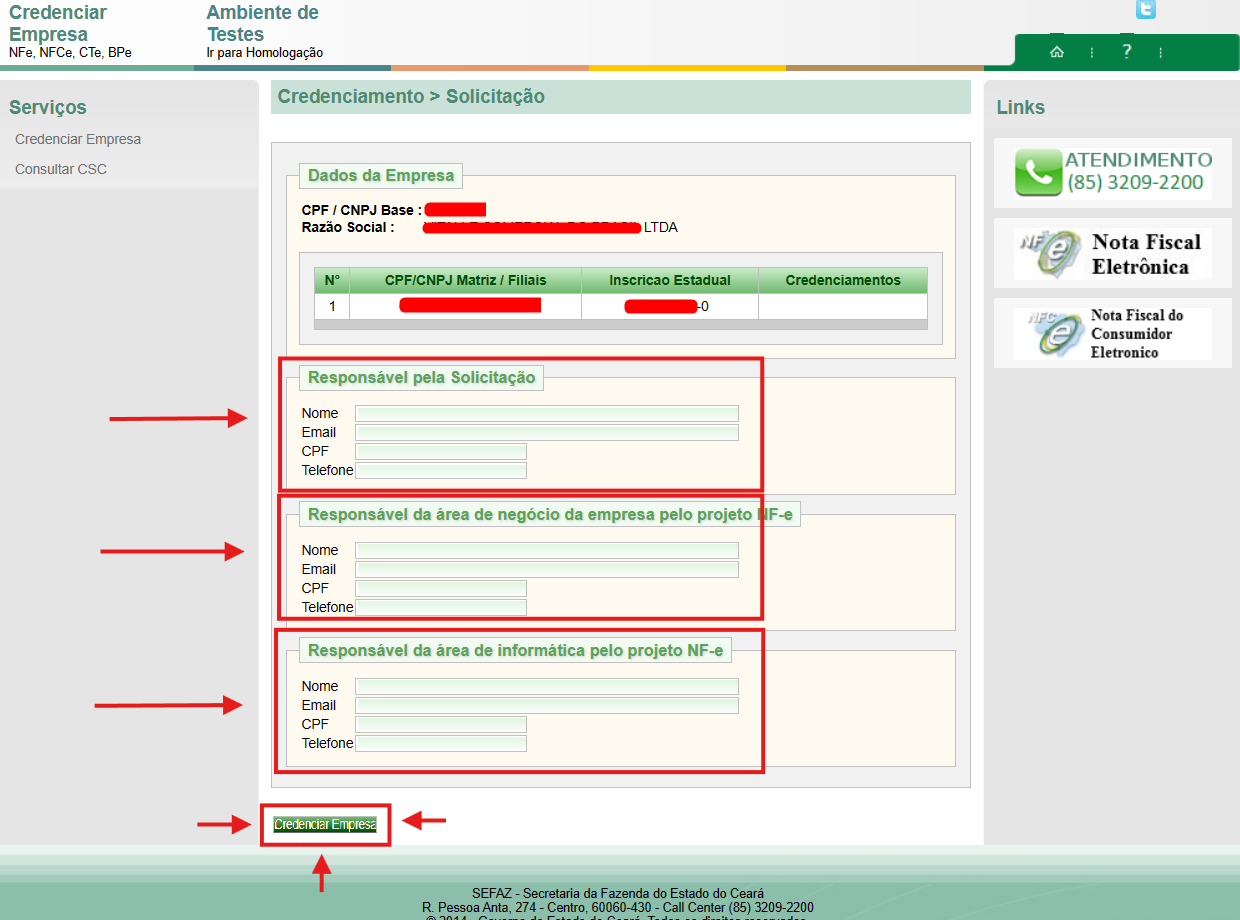Open help via the question mark icon

pyautogui.click(x=1126, y=51)
